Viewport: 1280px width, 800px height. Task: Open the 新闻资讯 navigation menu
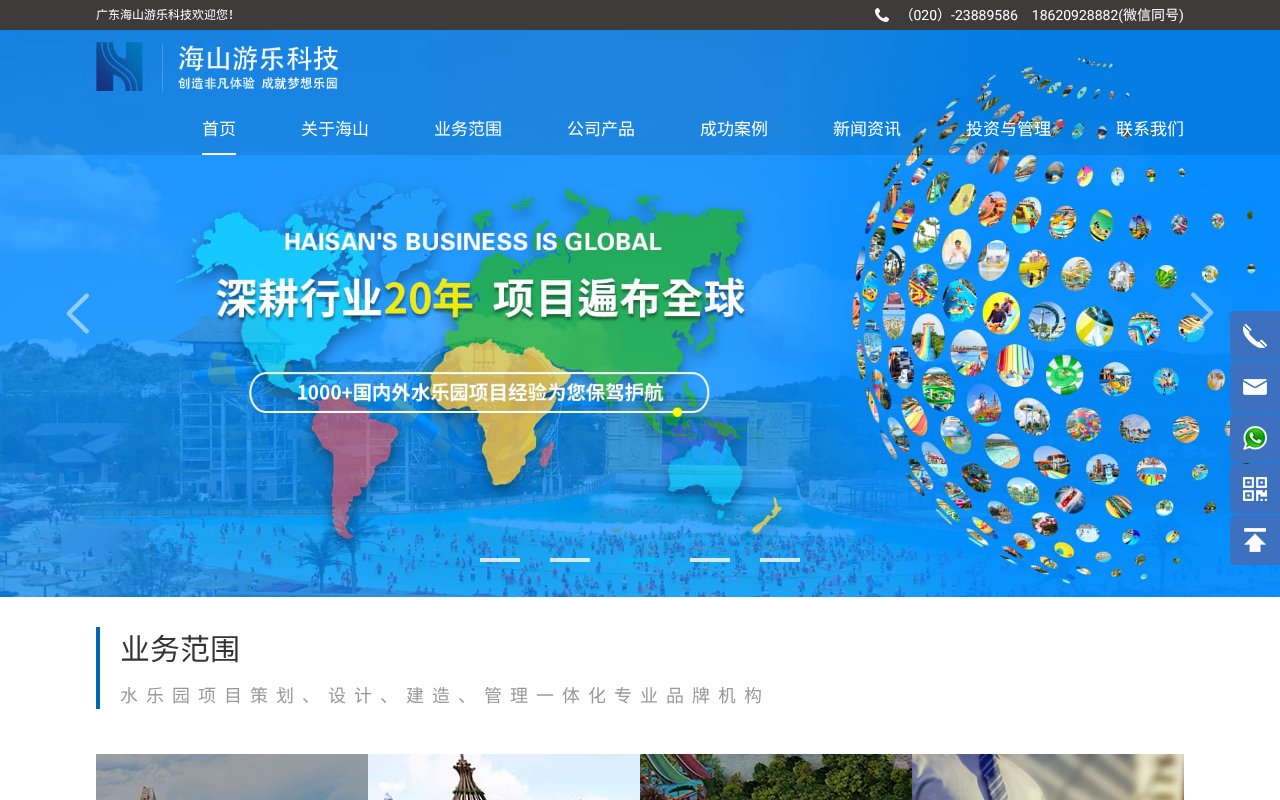(x=866, y=129)
